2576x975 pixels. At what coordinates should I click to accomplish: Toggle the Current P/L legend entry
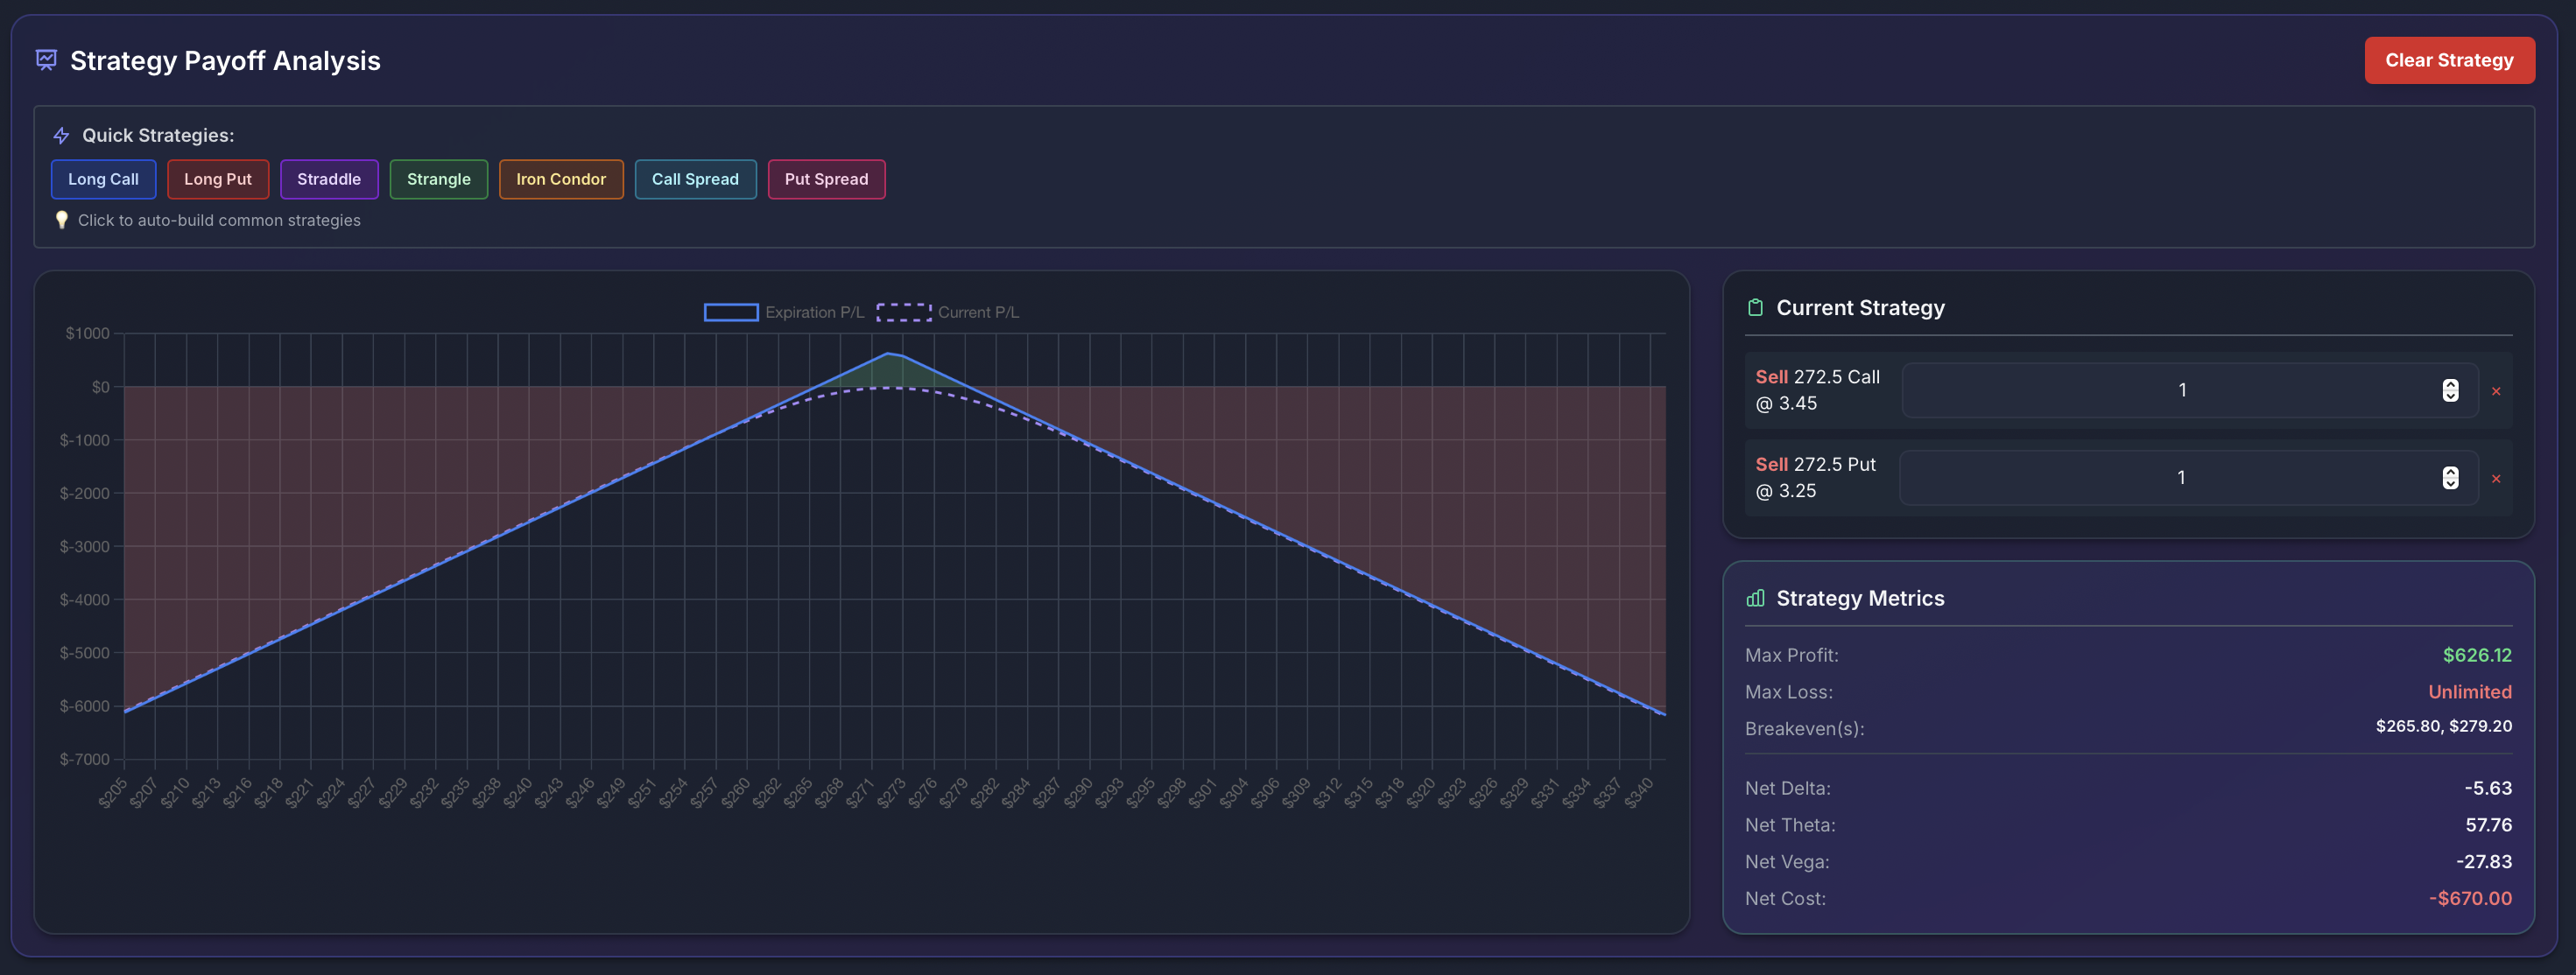coord(977,311)
